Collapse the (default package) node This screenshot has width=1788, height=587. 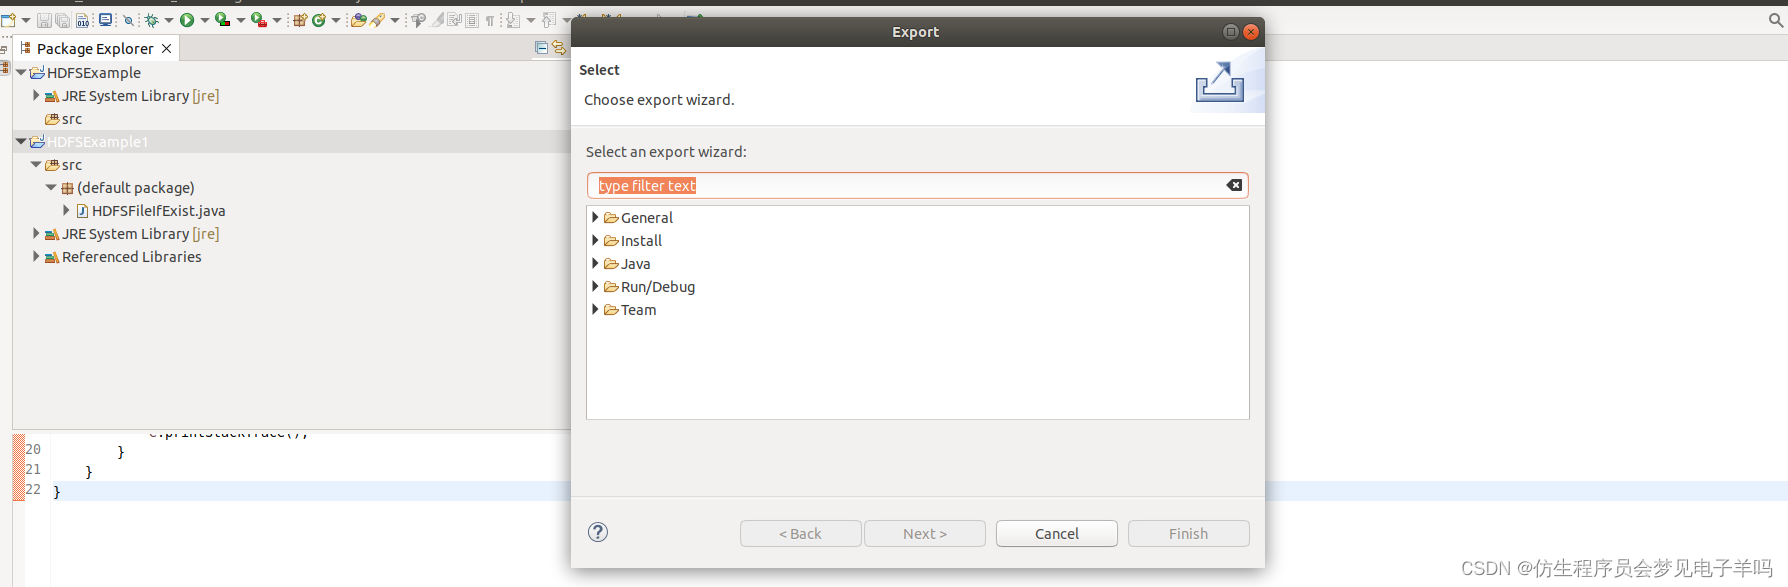[x=51, y=187]
